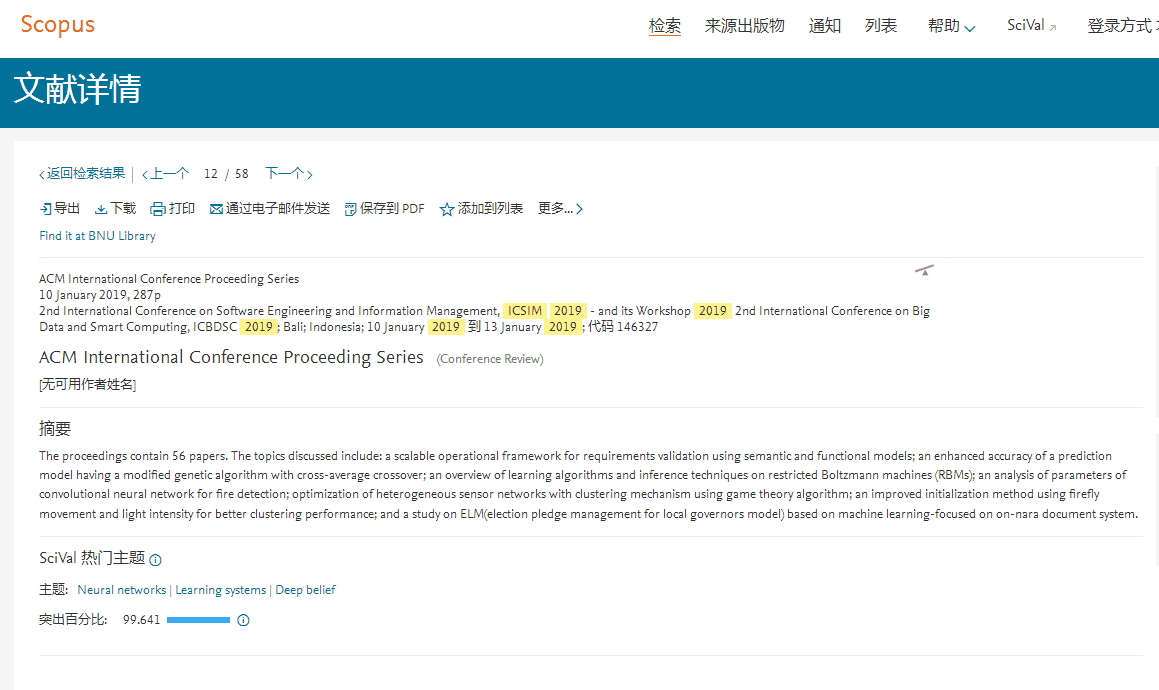Click the date line 10 January 2019, 287p
The height and width of the screenshot is (690, 1159).
[x=100, y=294]
